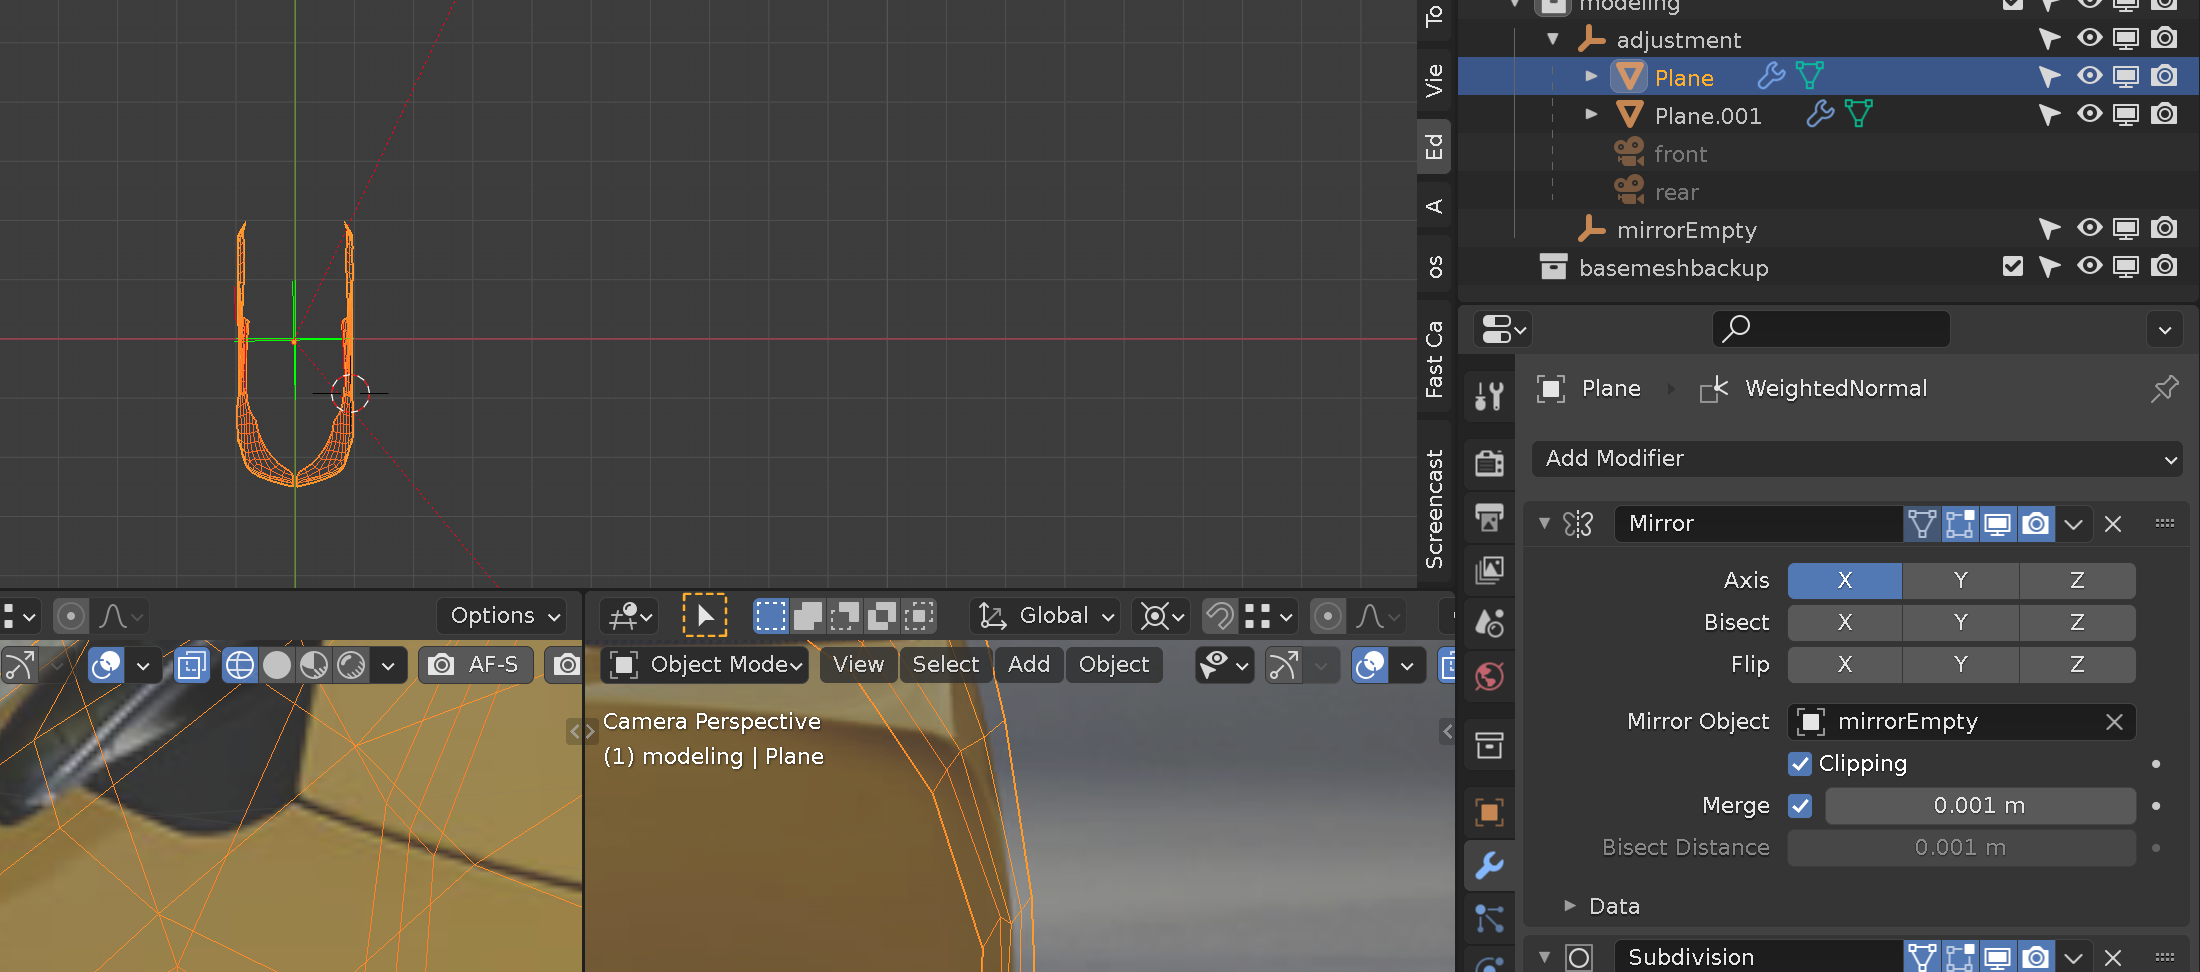Image resolution: width=2200 pixels, height=972 pixels.
Task: Open properties editor options dropdown
Action: [x=2165, y=329]
